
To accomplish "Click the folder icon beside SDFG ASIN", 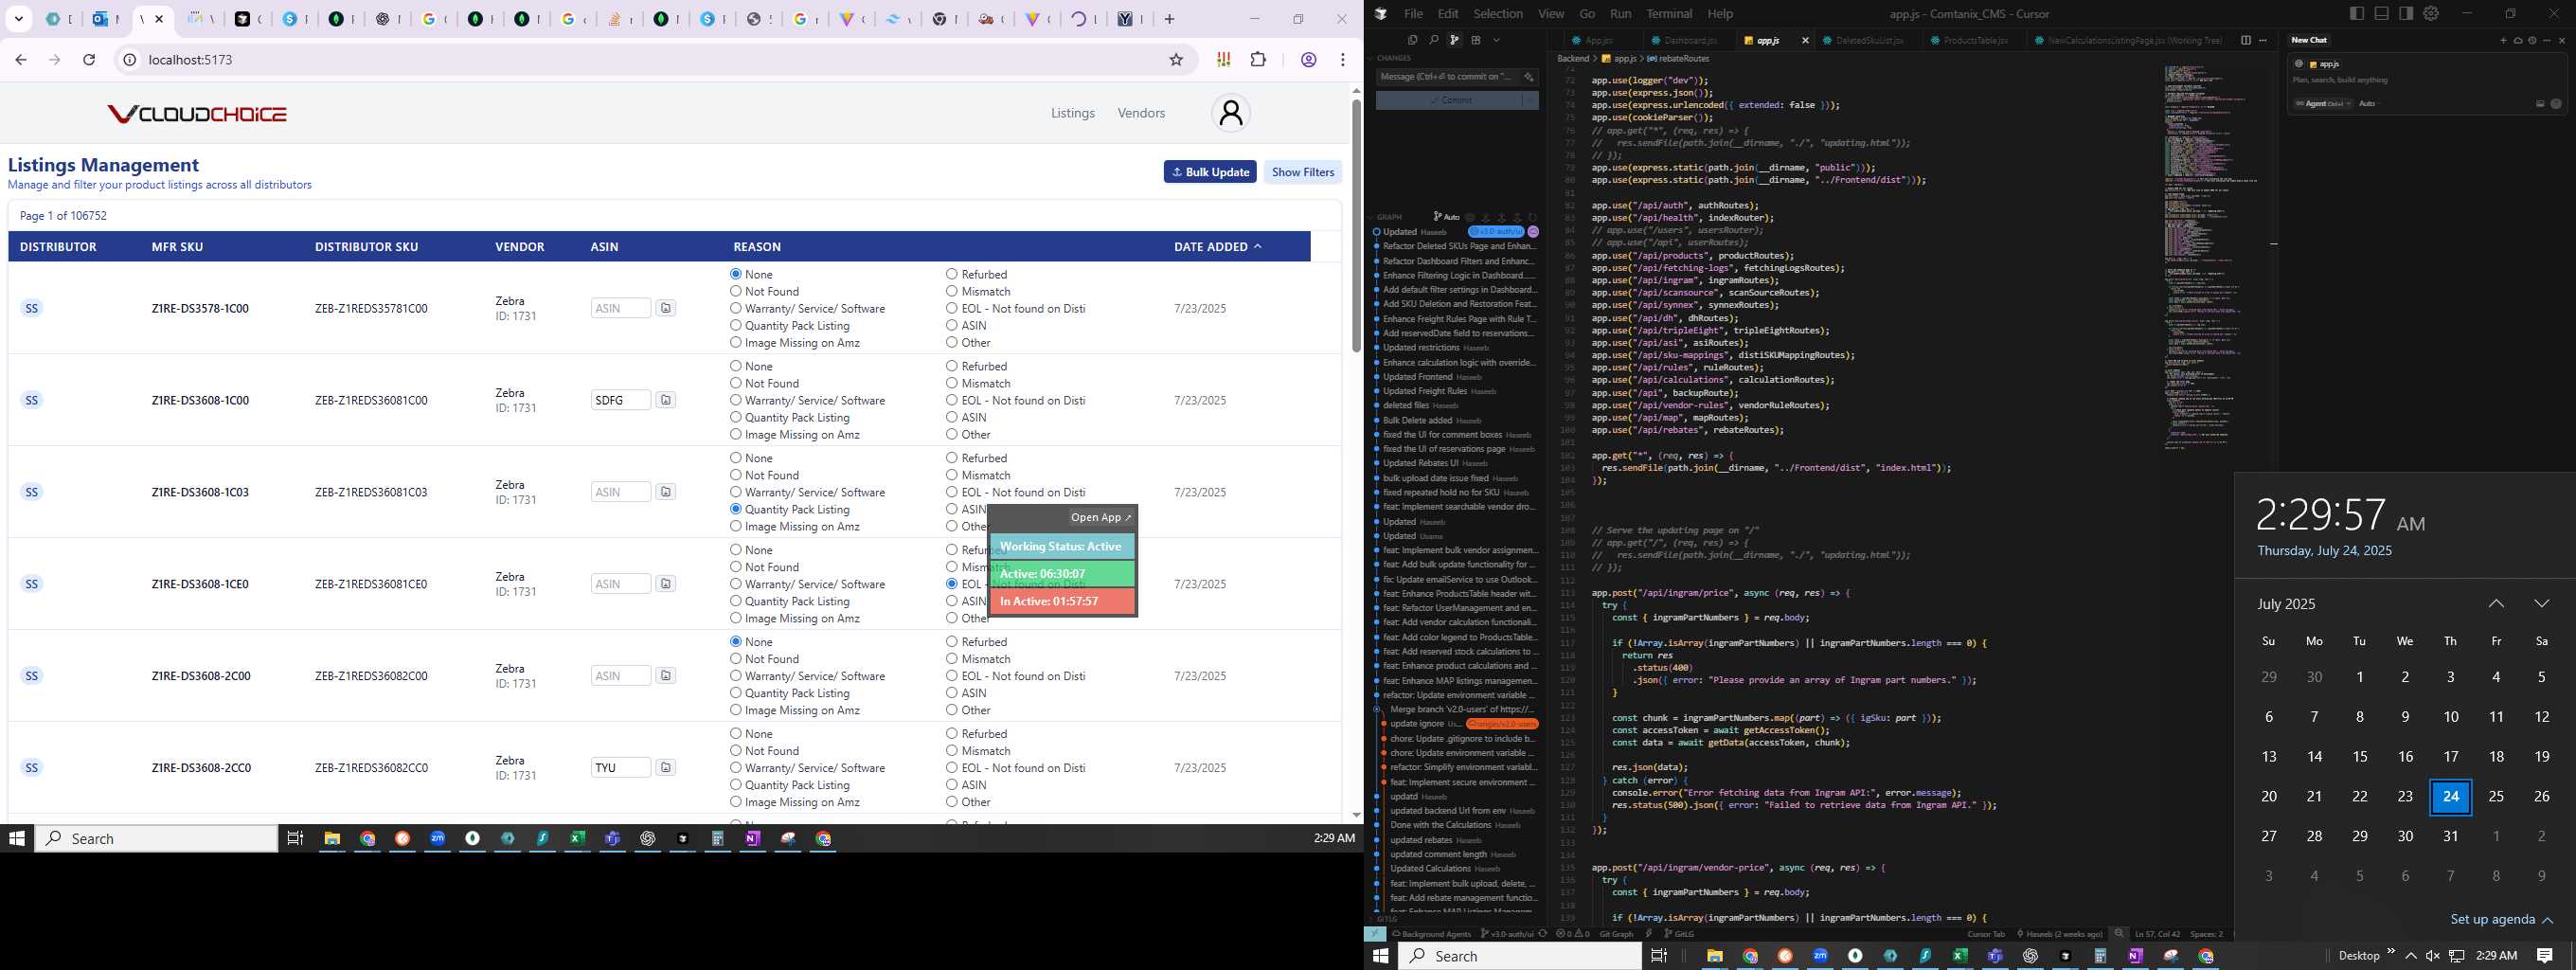I will 666,400.
